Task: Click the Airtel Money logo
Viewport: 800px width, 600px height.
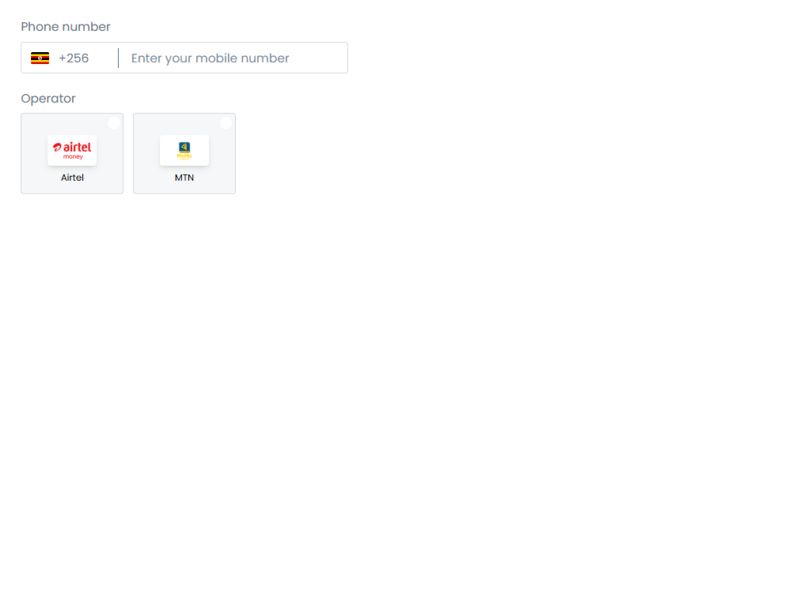Action: pos(72,150)
